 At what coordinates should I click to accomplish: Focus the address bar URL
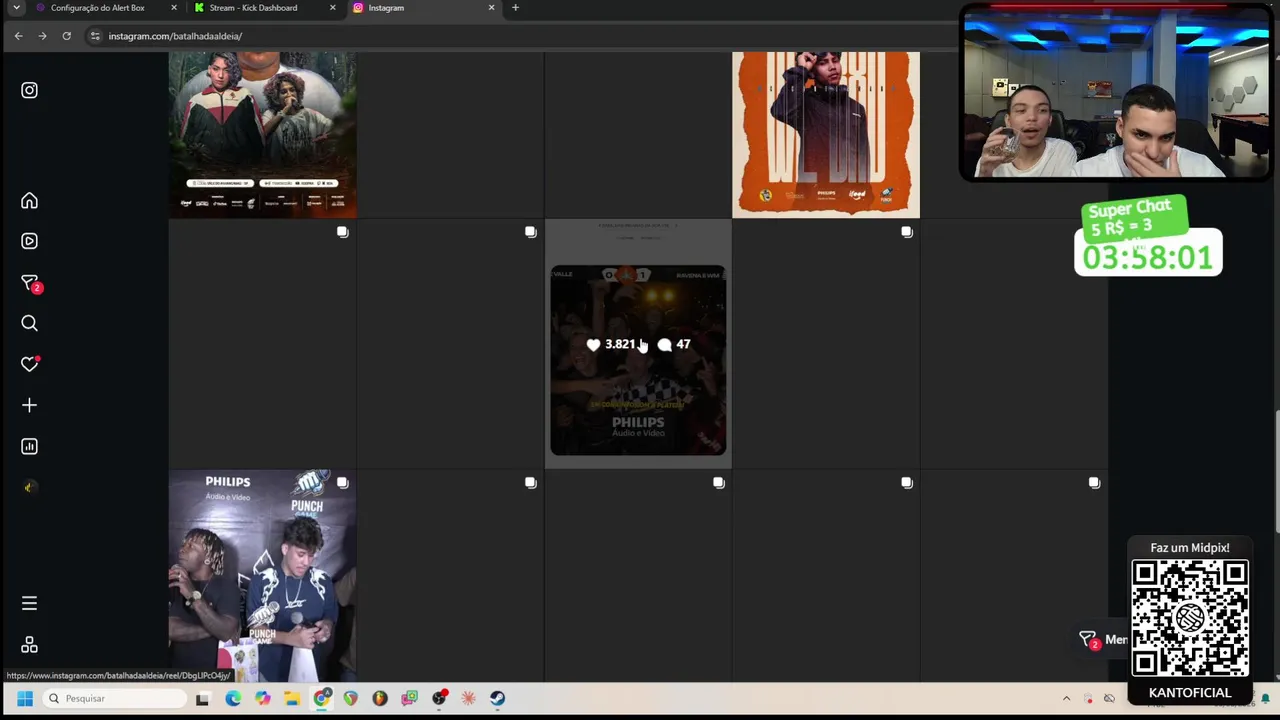(x=175, y=36)
